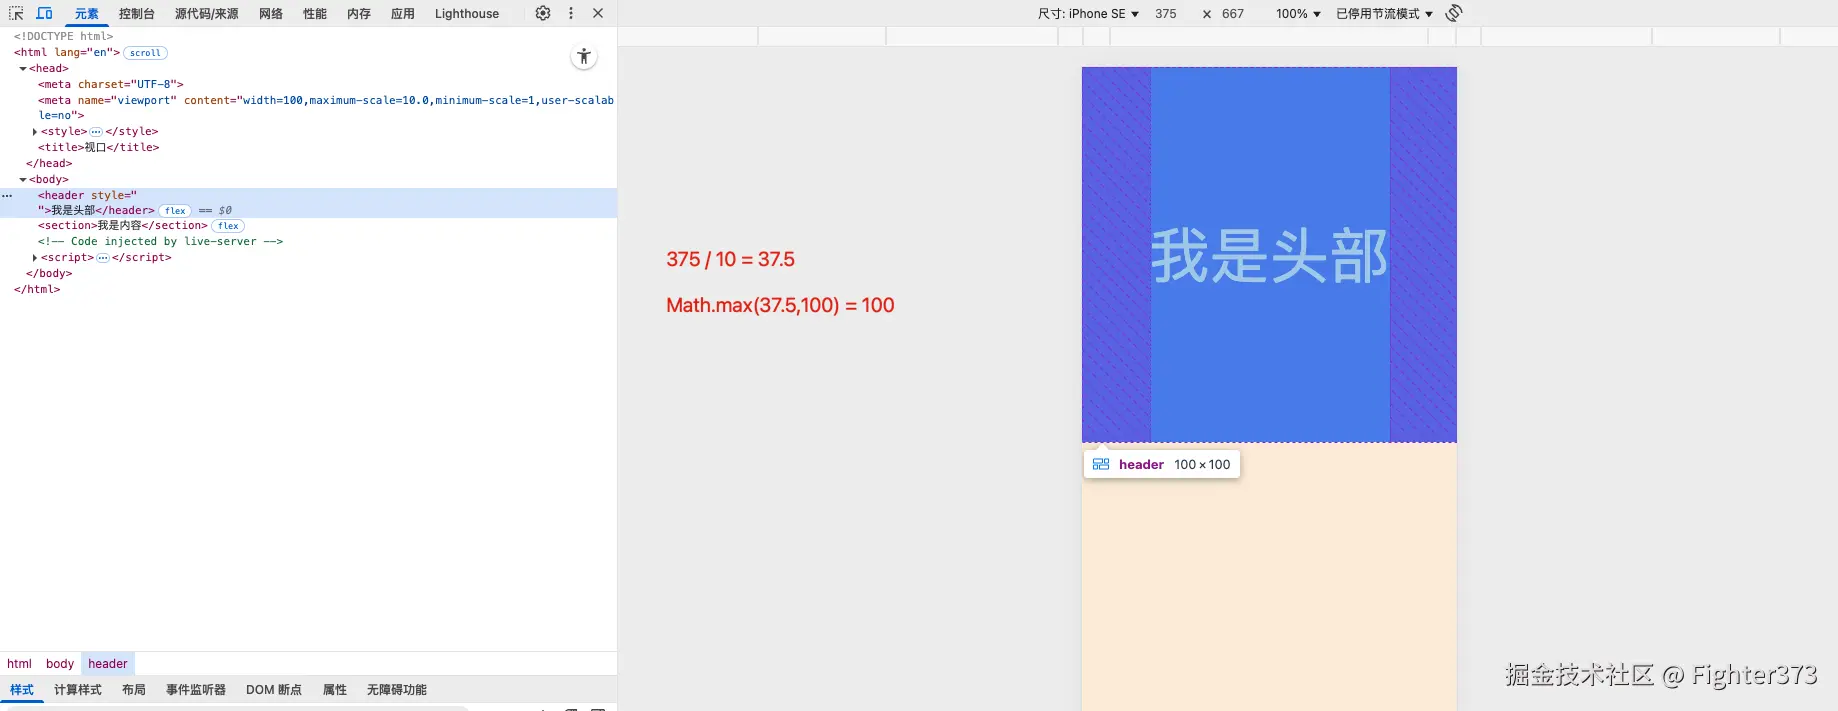Screen dimensions: 1838x711
Task: Open the 源代码/来源 tab
Action: point(207,14)
